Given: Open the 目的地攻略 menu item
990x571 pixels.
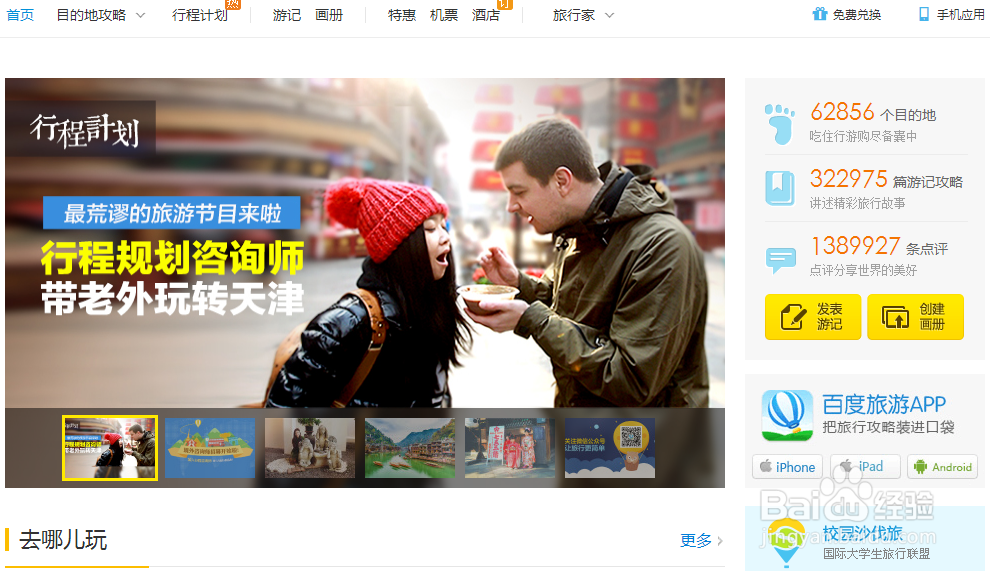Looking at the screenshot, I should tap(92, 15).
